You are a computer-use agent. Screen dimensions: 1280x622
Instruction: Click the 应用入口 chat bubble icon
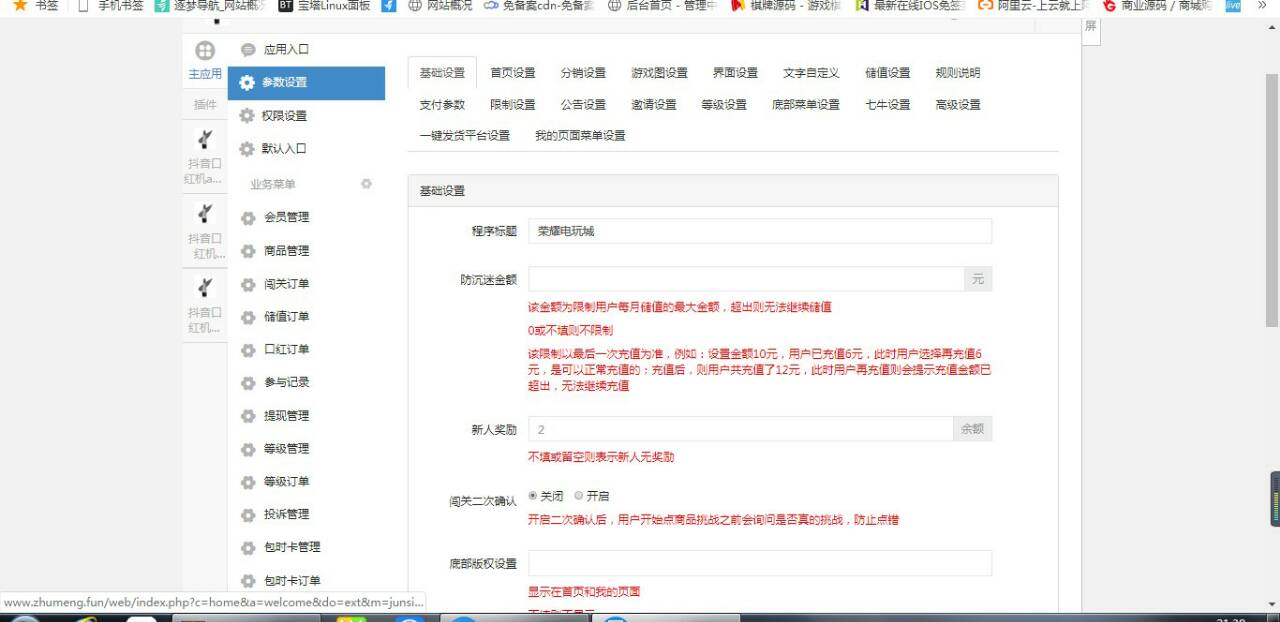tap(248, 50)
